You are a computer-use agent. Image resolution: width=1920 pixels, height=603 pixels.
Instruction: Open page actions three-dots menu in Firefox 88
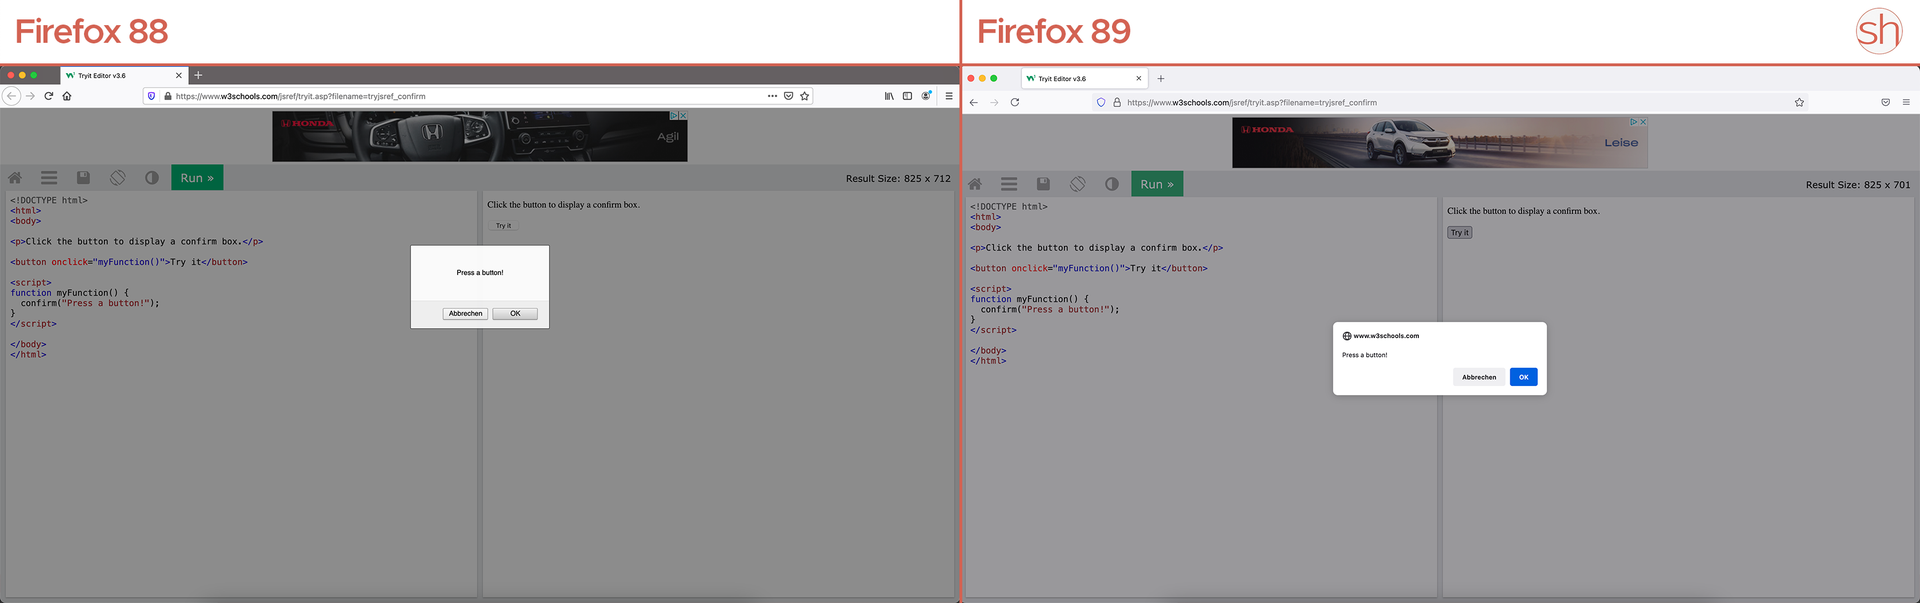[772, 96]
